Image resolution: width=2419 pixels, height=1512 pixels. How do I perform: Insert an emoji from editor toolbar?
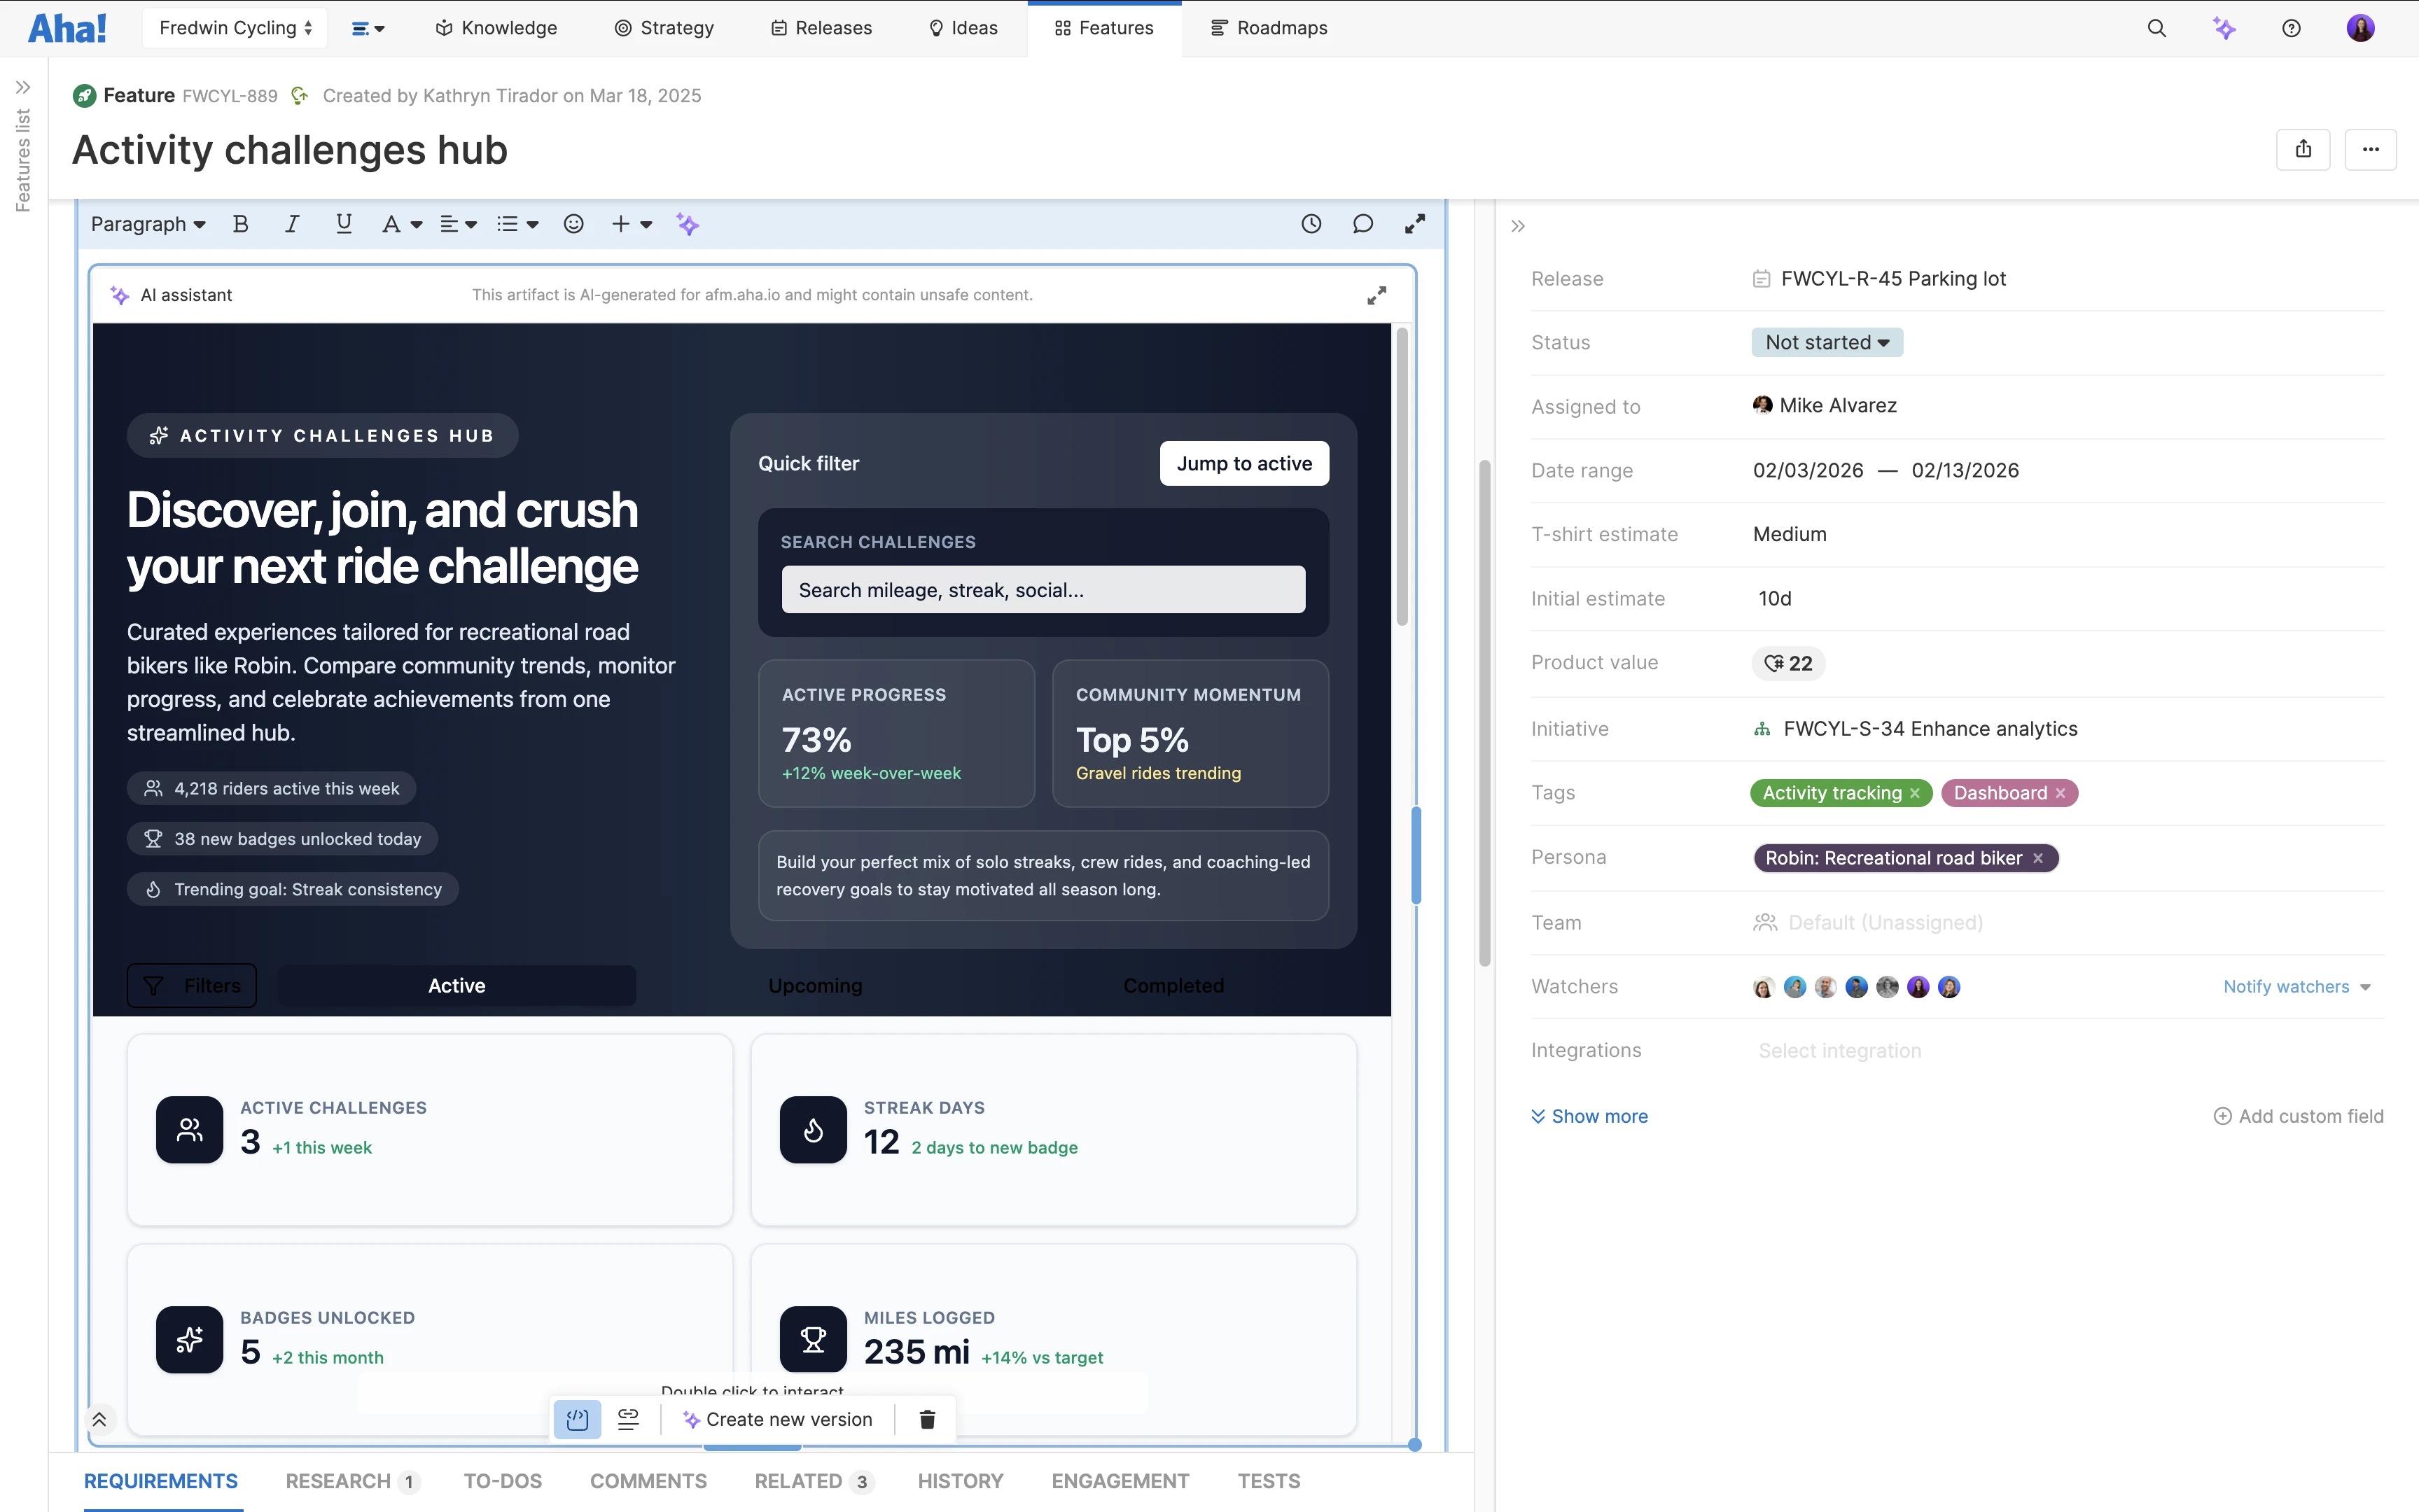(573, 224)
